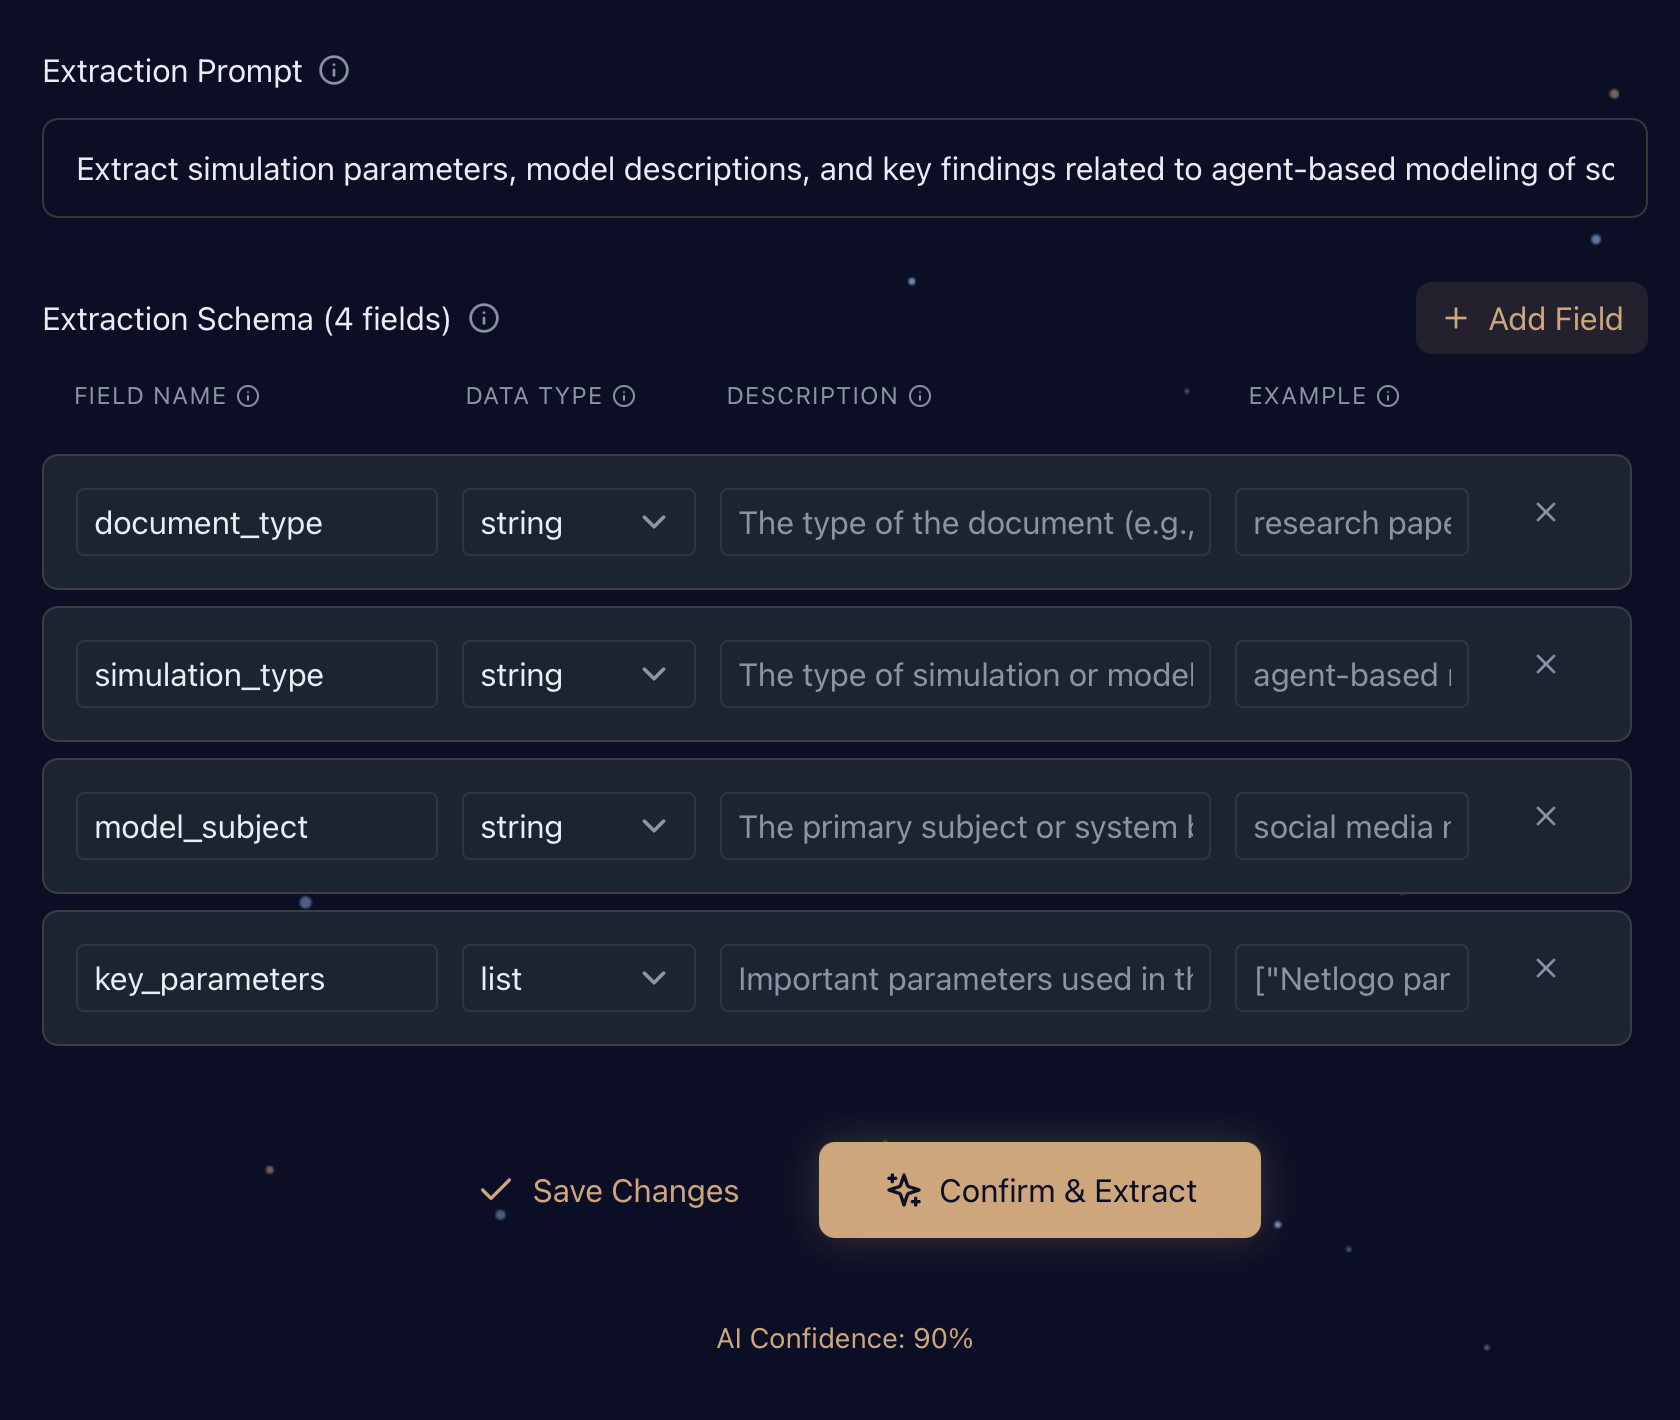This screenshot has width=1680, height=1420.
Task: Click Save Changes
Action: 610,1191
